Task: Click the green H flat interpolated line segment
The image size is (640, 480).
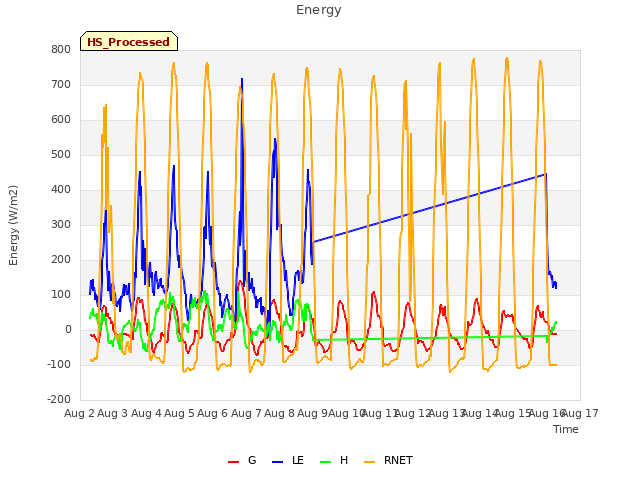Action: pos(429,338)
